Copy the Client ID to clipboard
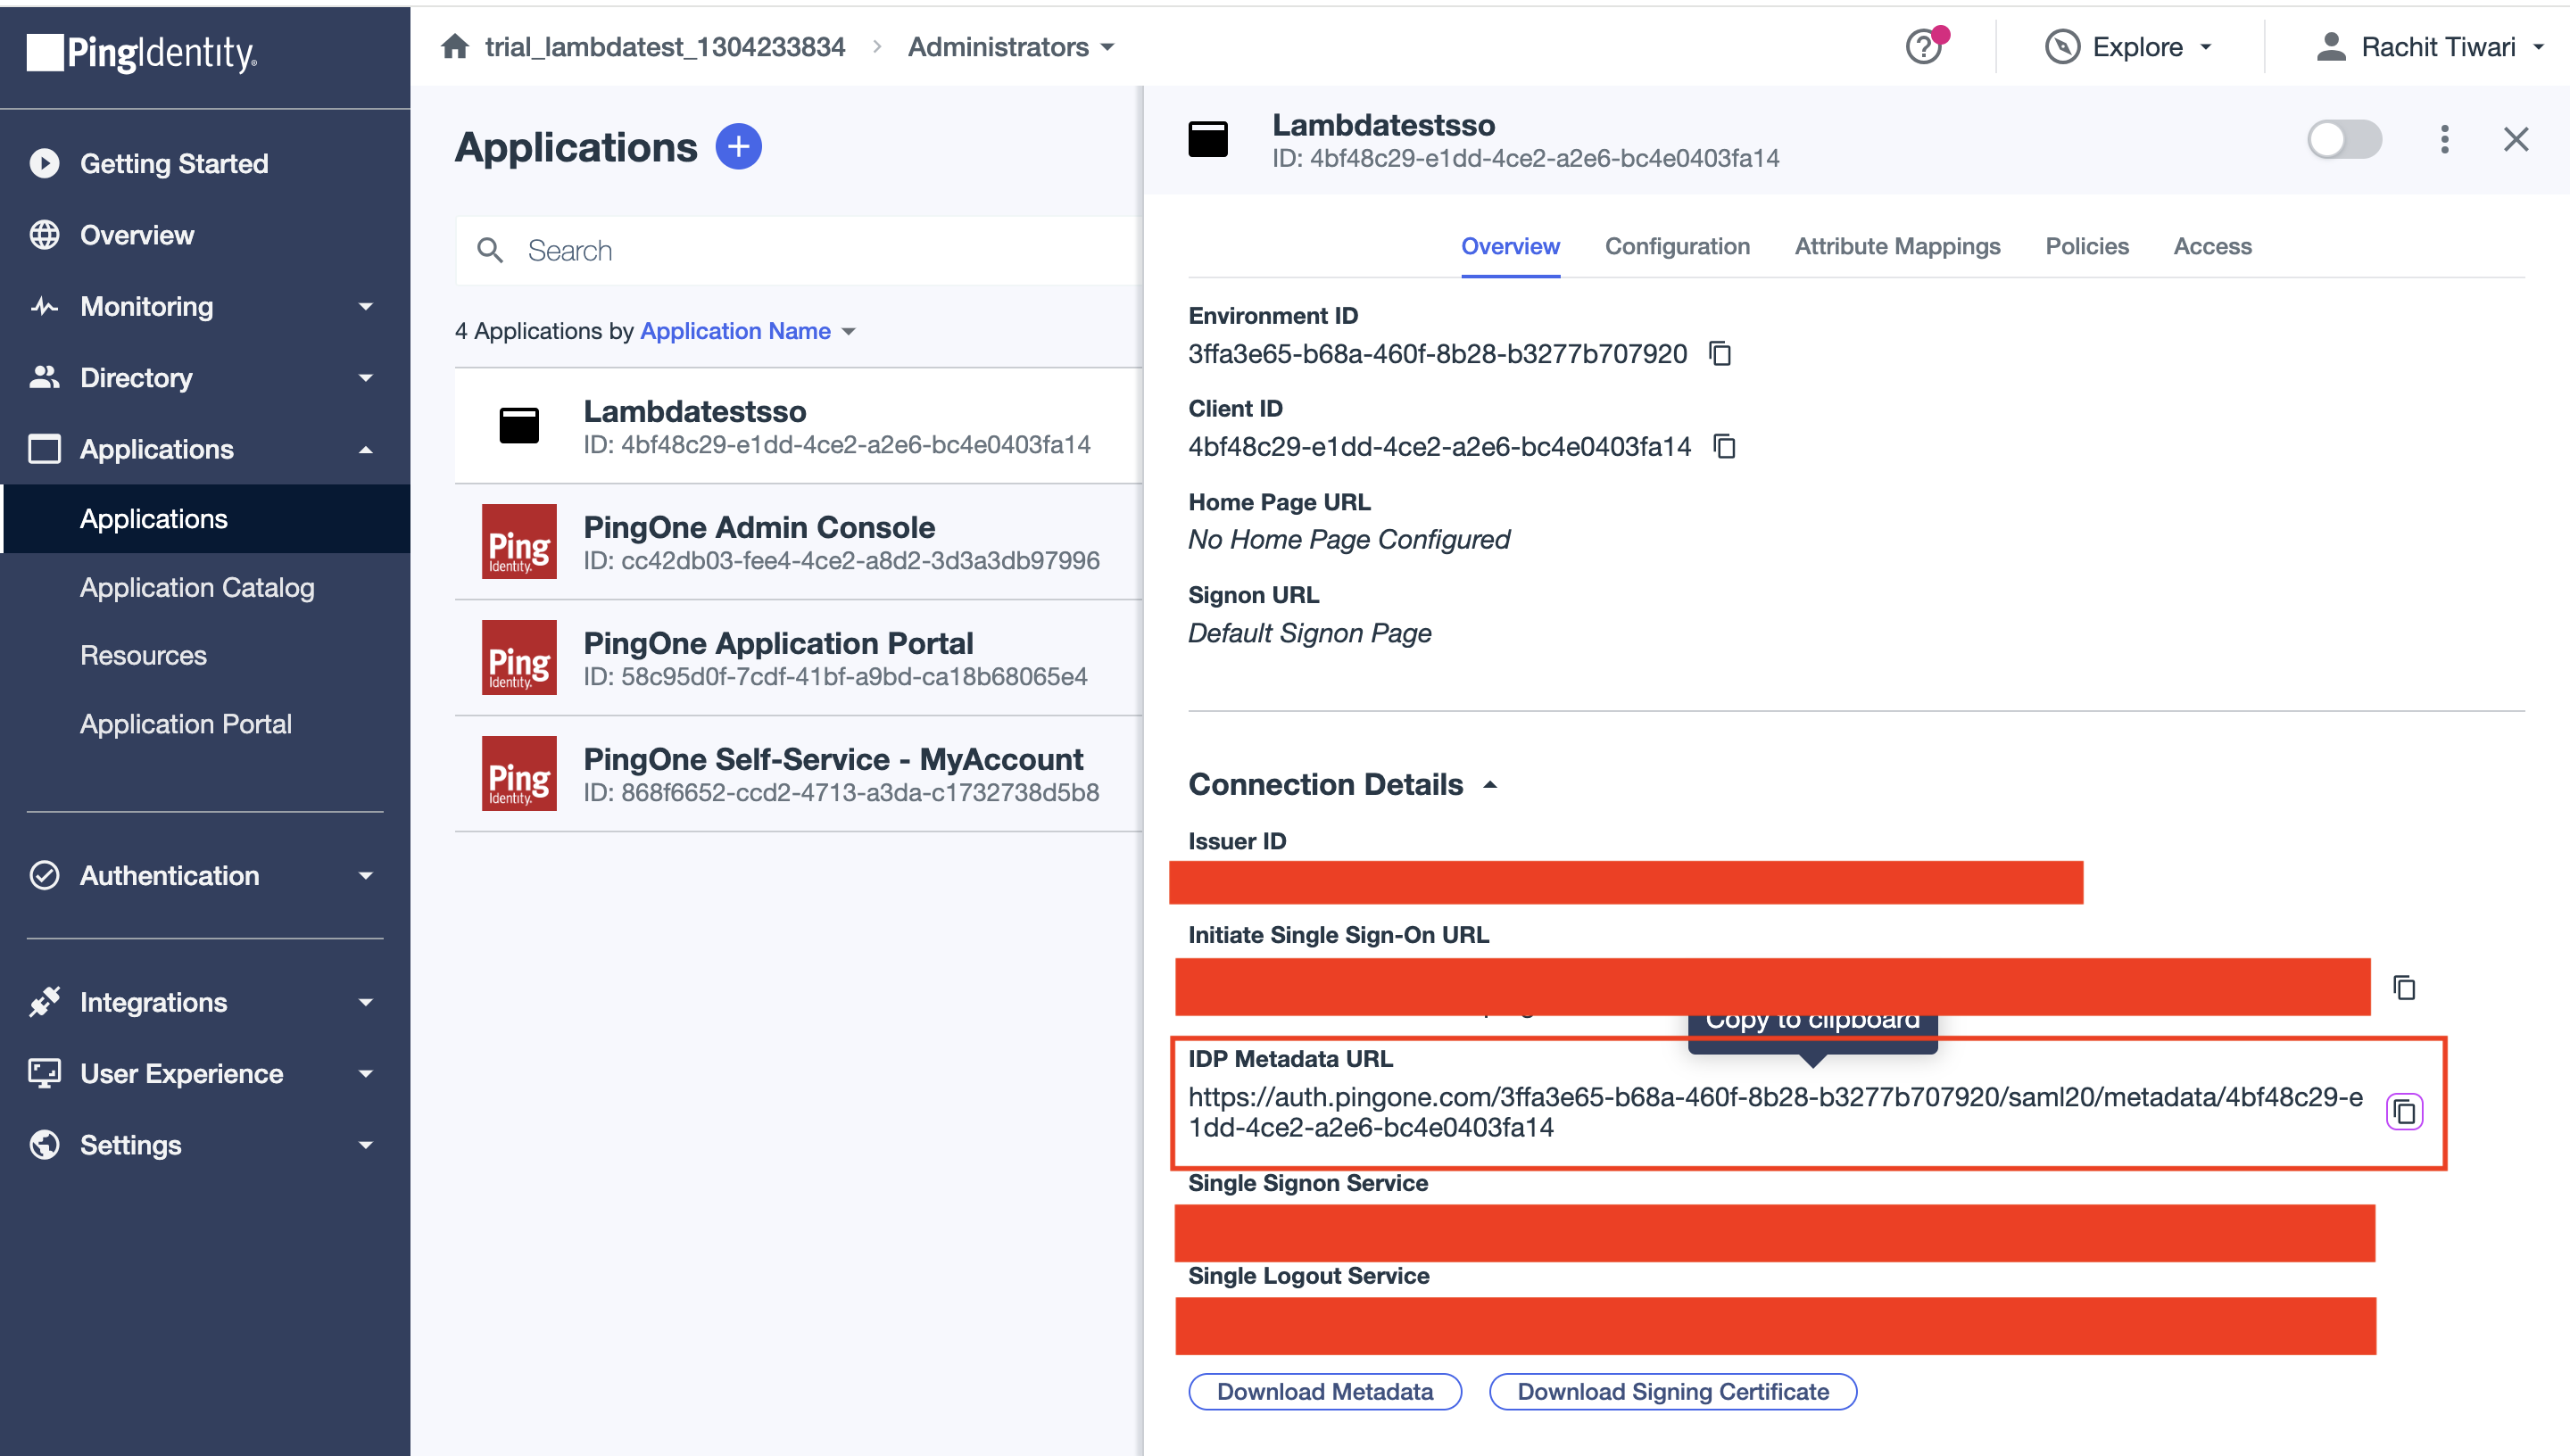Viewport: 2570px width, 1456px height. tap(1724, 446)
